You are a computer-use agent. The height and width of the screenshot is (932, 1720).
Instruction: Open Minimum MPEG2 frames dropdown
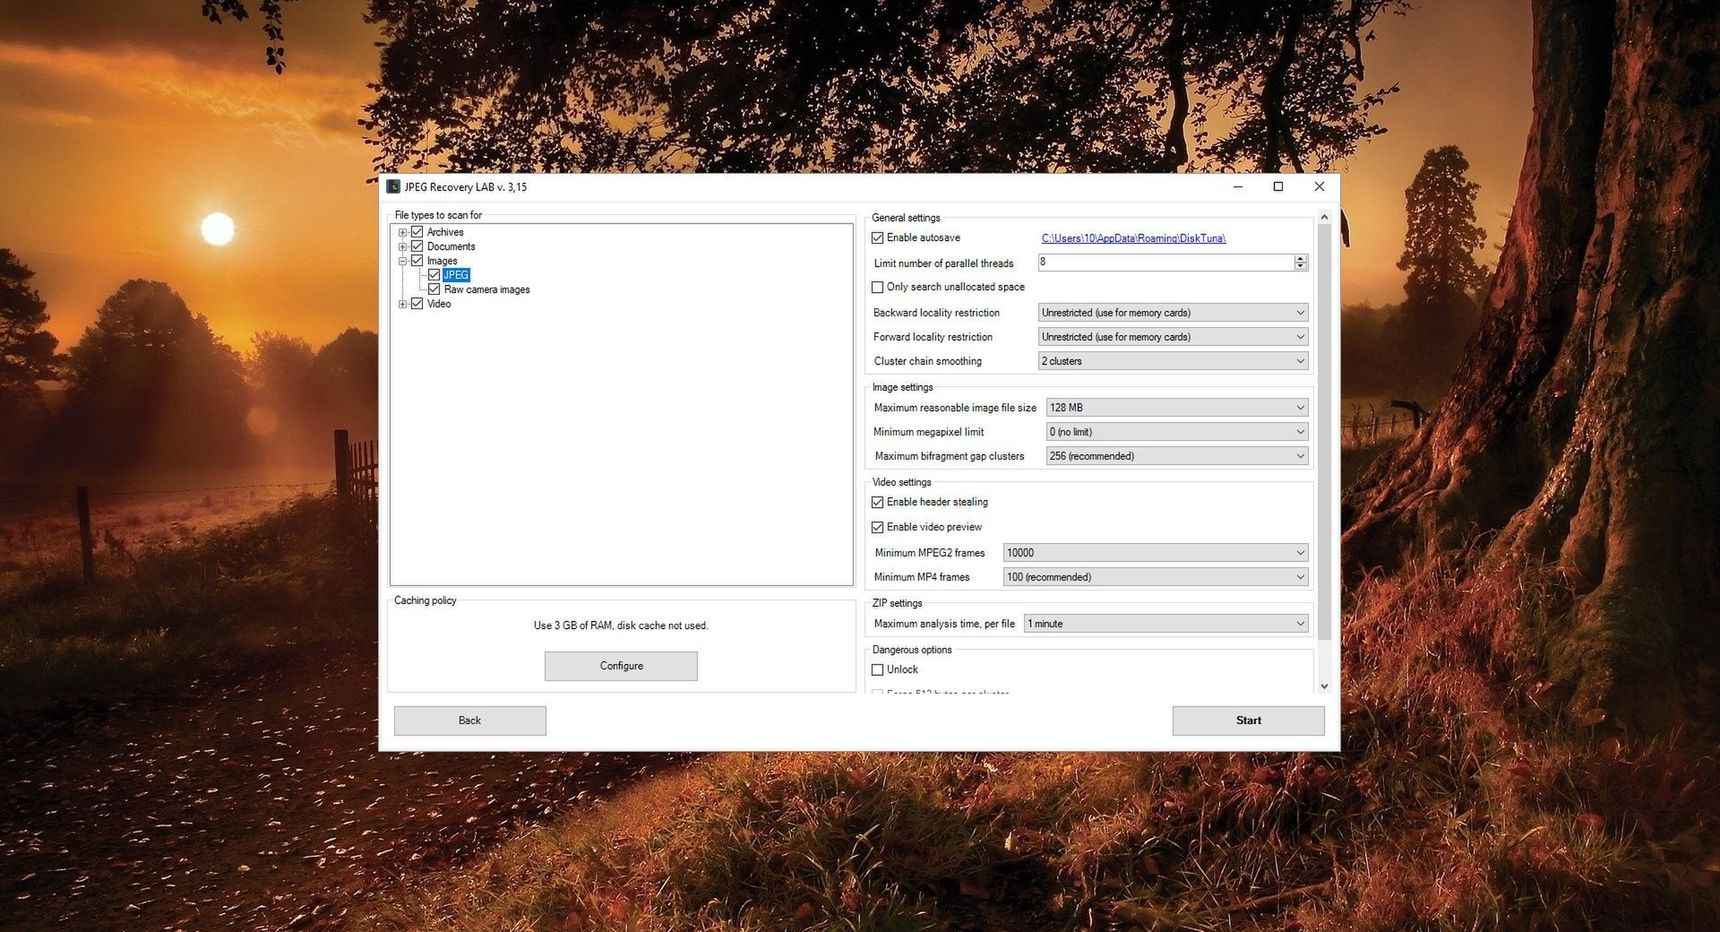(1156, 553)
